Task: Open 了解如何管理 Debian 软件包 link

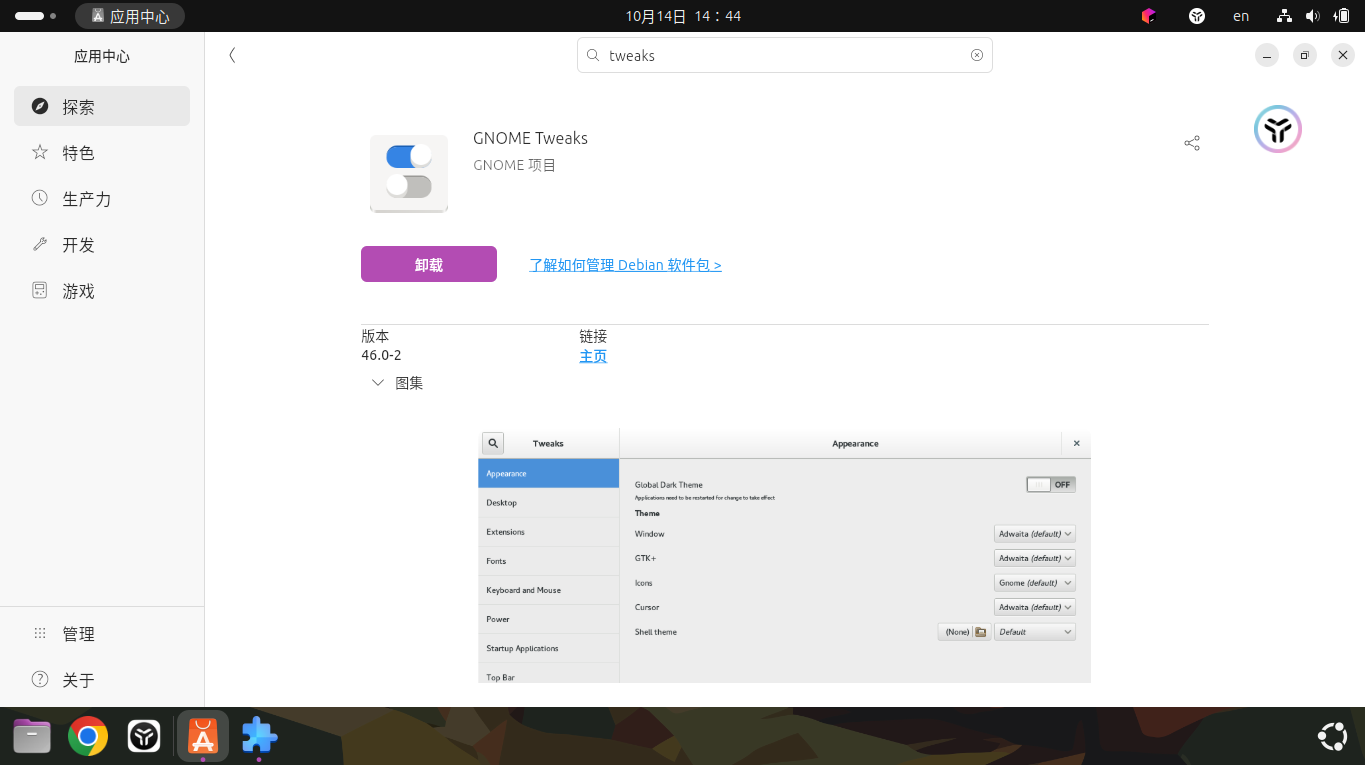Action: tap(625, 265)
